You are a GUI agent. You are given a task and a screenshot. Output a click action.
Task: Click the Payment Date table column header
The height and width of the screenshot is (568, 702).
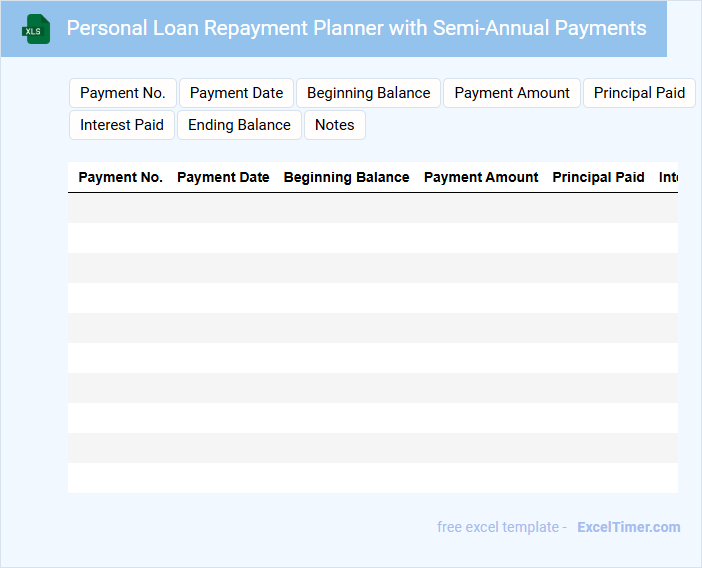(223, 177)
